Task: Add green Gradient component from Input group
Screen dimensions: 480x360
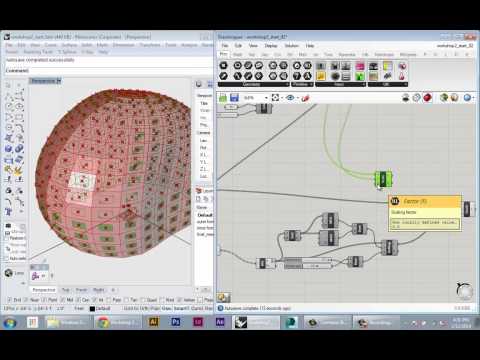Action: pos(360,76)
